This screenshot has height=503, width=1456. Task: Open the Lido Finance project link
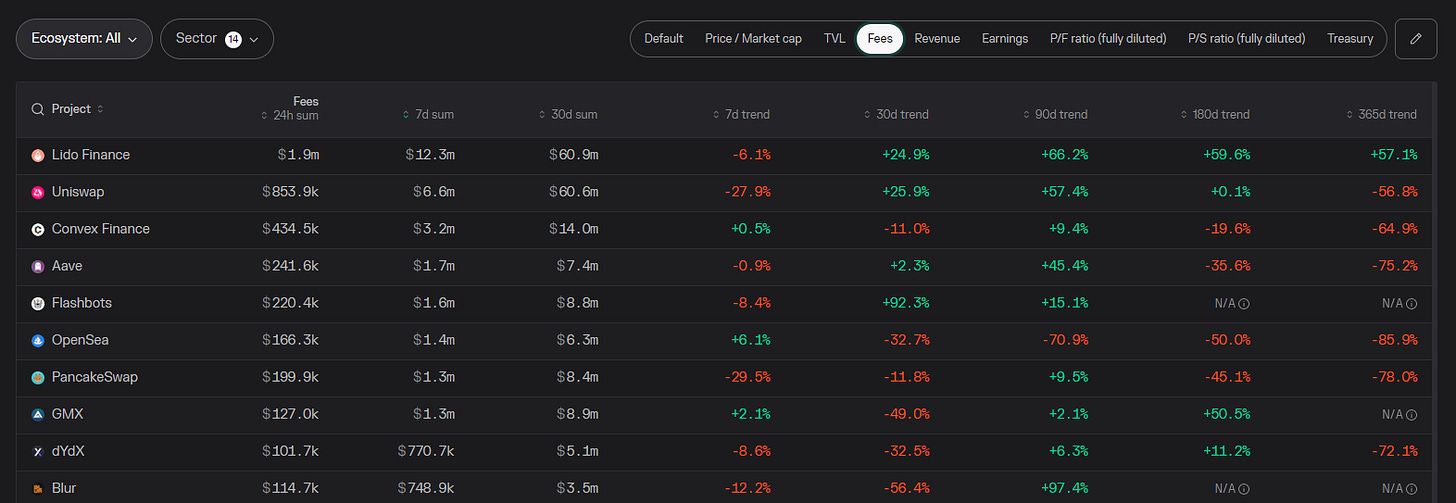[x=91, y=155]
